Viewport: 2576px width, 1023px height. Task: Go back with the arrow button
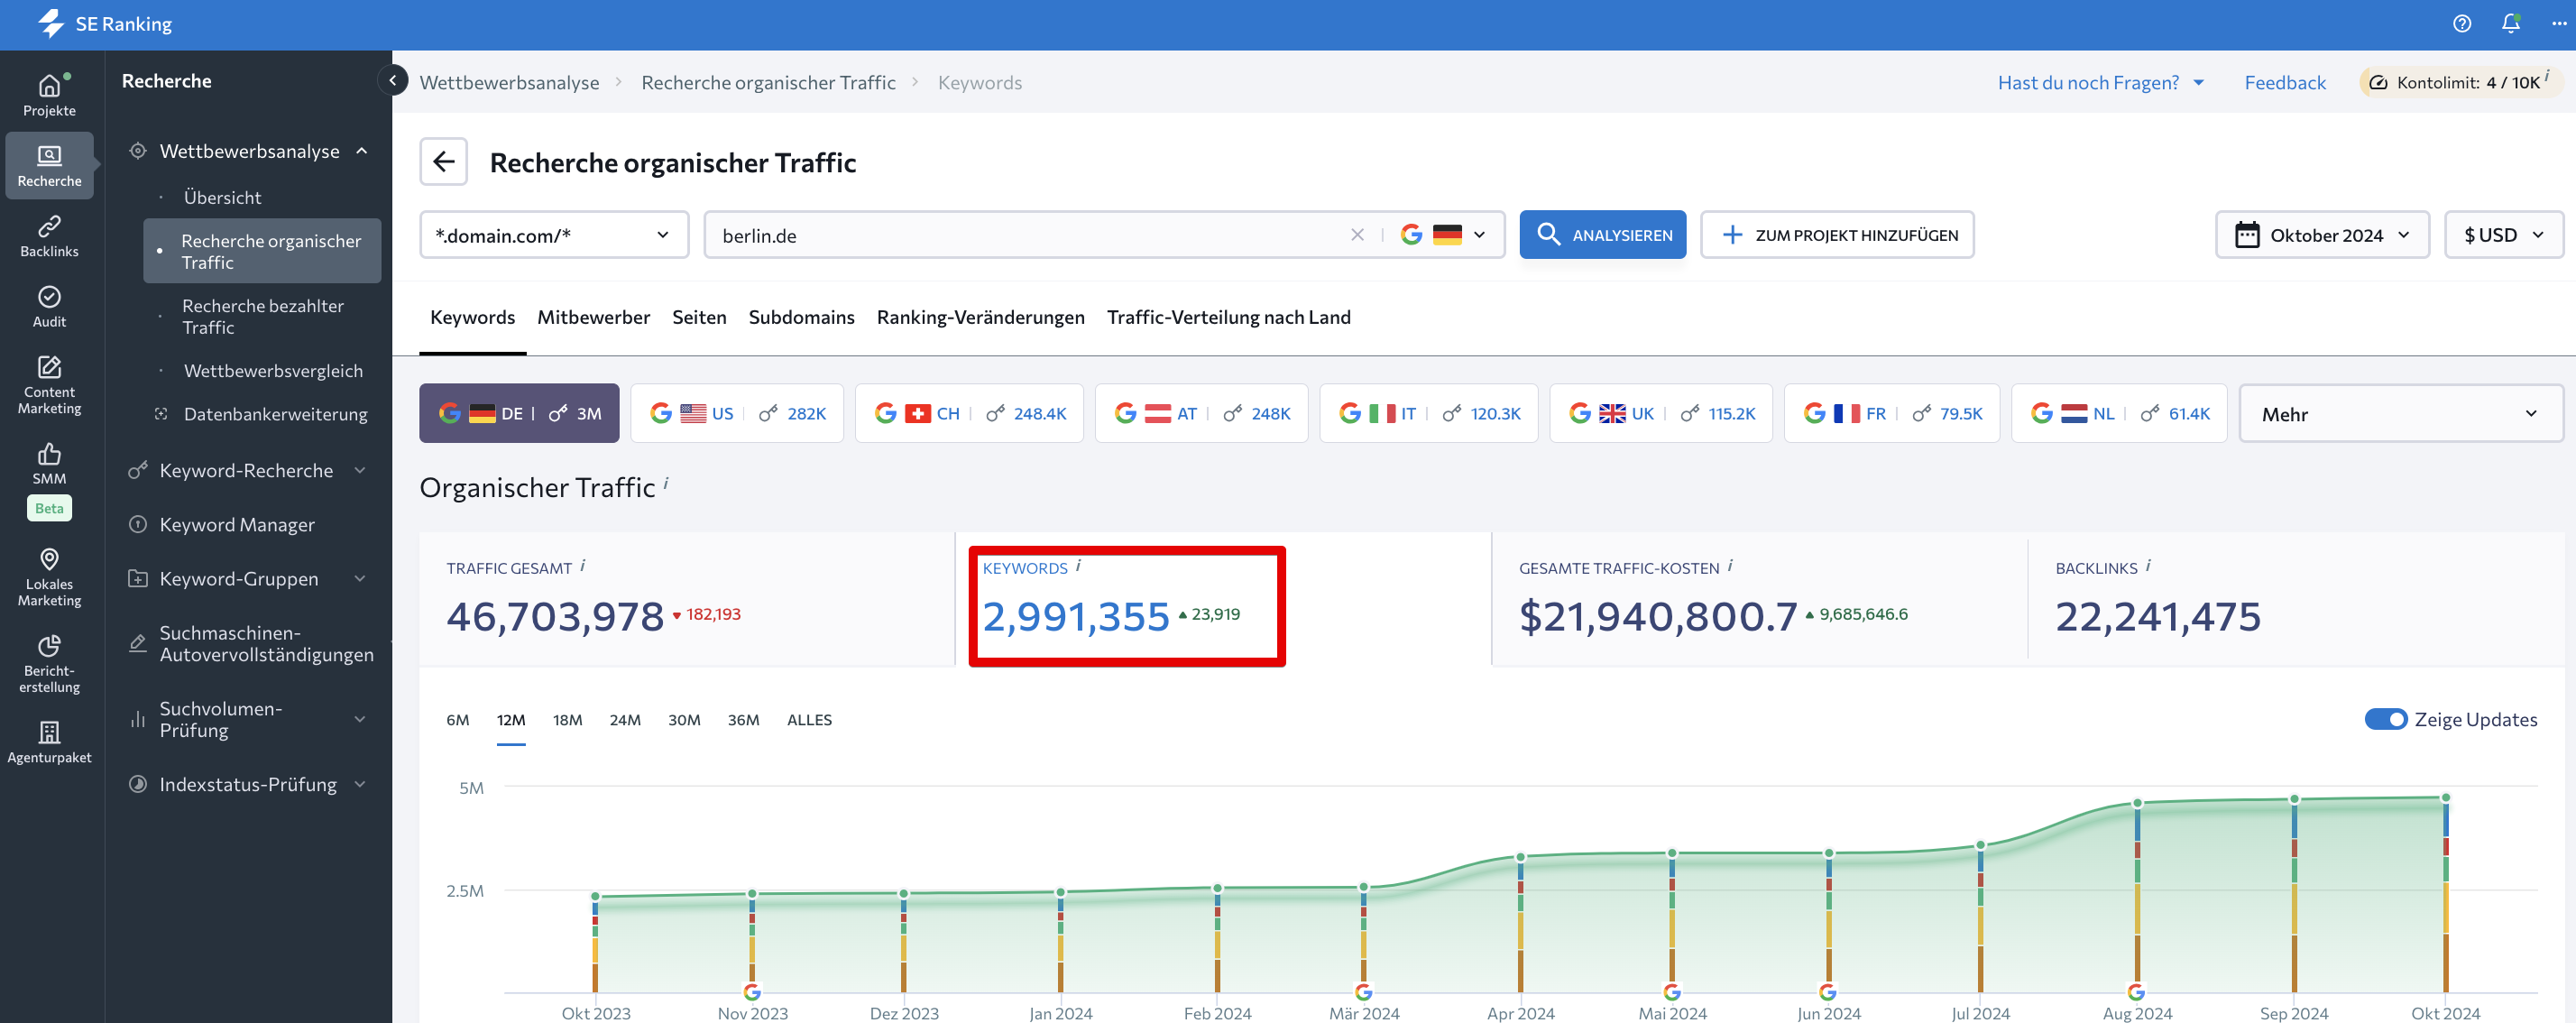(444, 161)
